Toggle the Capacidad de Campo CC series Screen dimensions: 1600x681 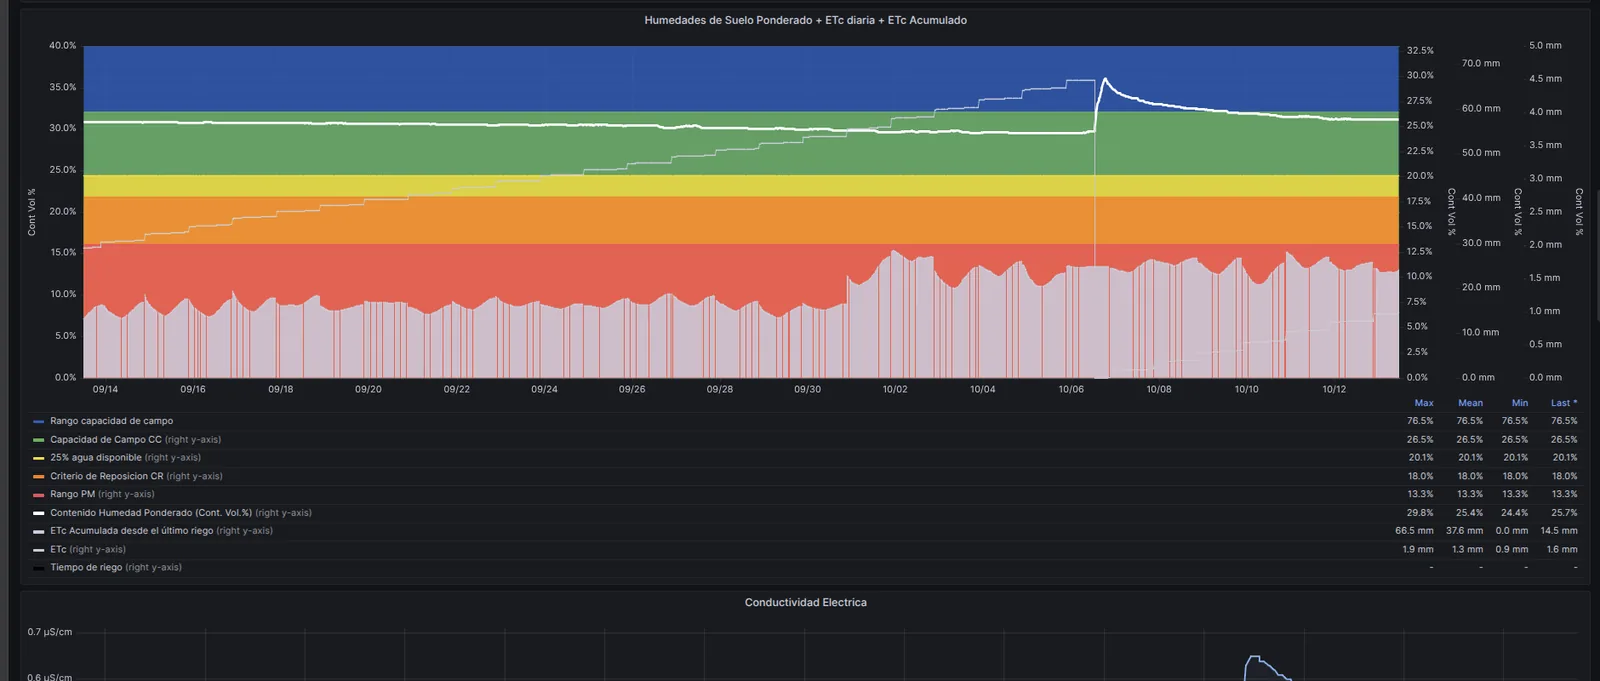click(x=106, y=440)
